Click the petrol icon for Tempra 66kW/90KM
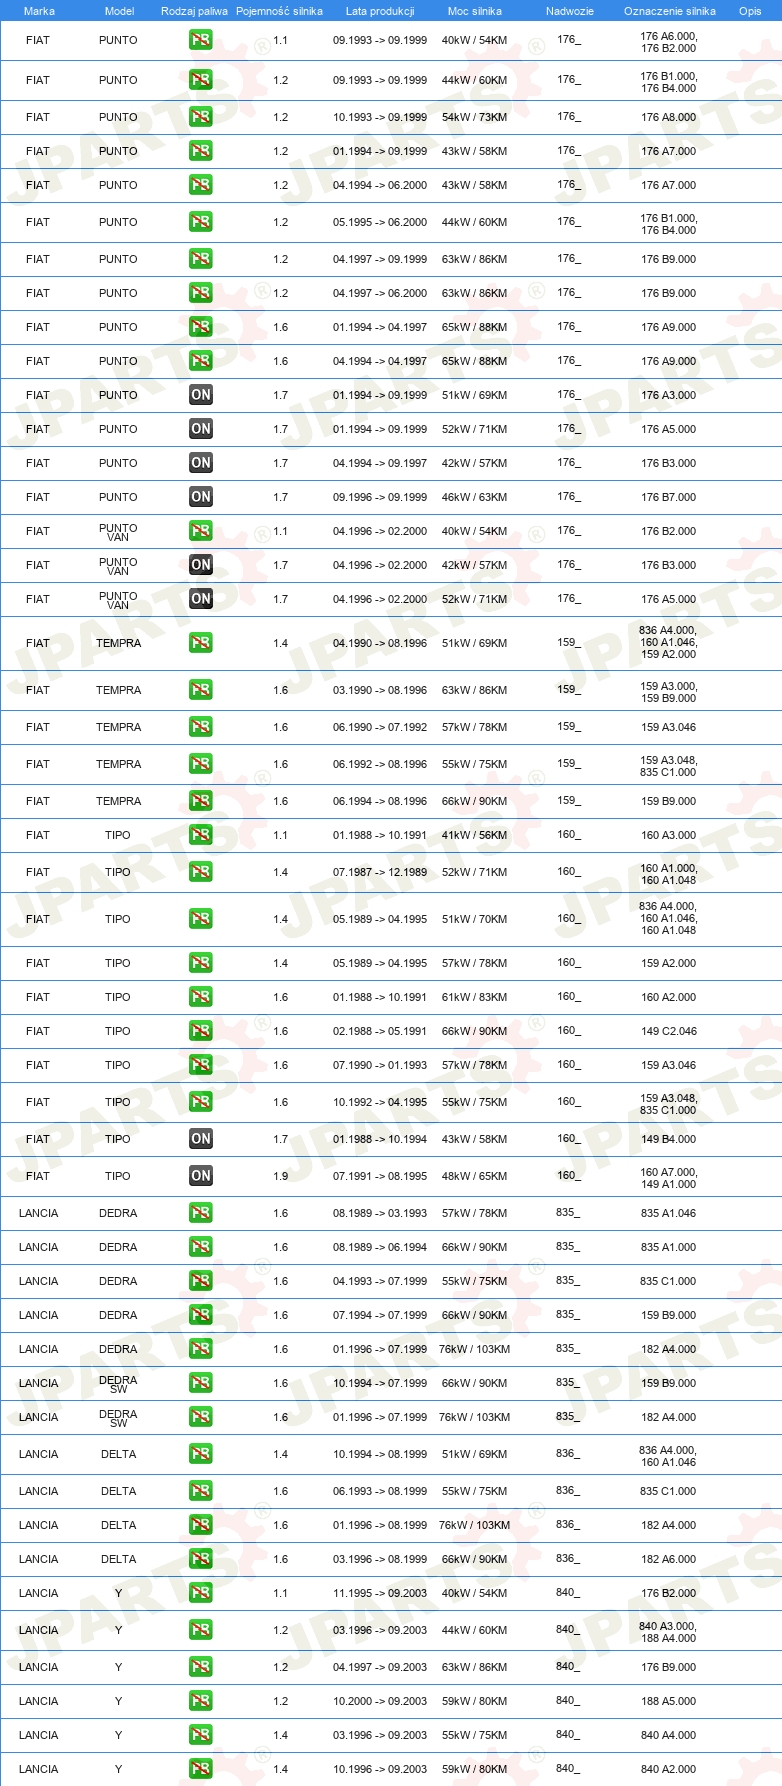Viewport: 782px width, 1786px height. tap(201, 801)
